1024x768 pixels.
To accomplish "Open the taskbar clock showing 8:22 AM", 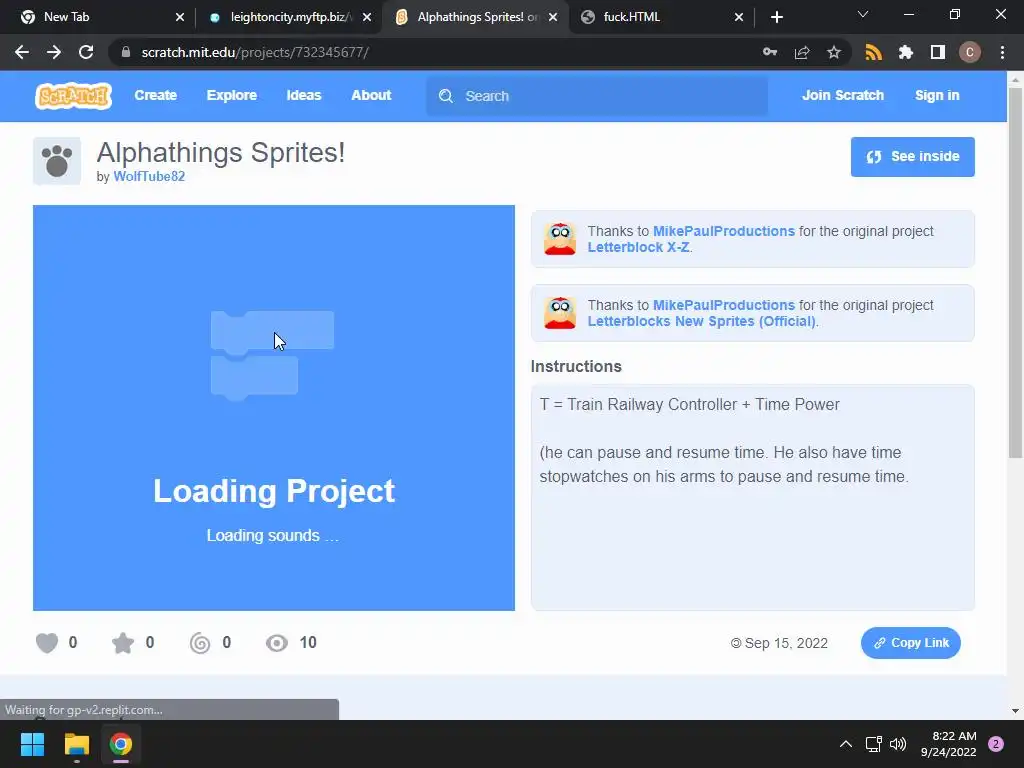I will pyautogui.click(x=949, y=744).
